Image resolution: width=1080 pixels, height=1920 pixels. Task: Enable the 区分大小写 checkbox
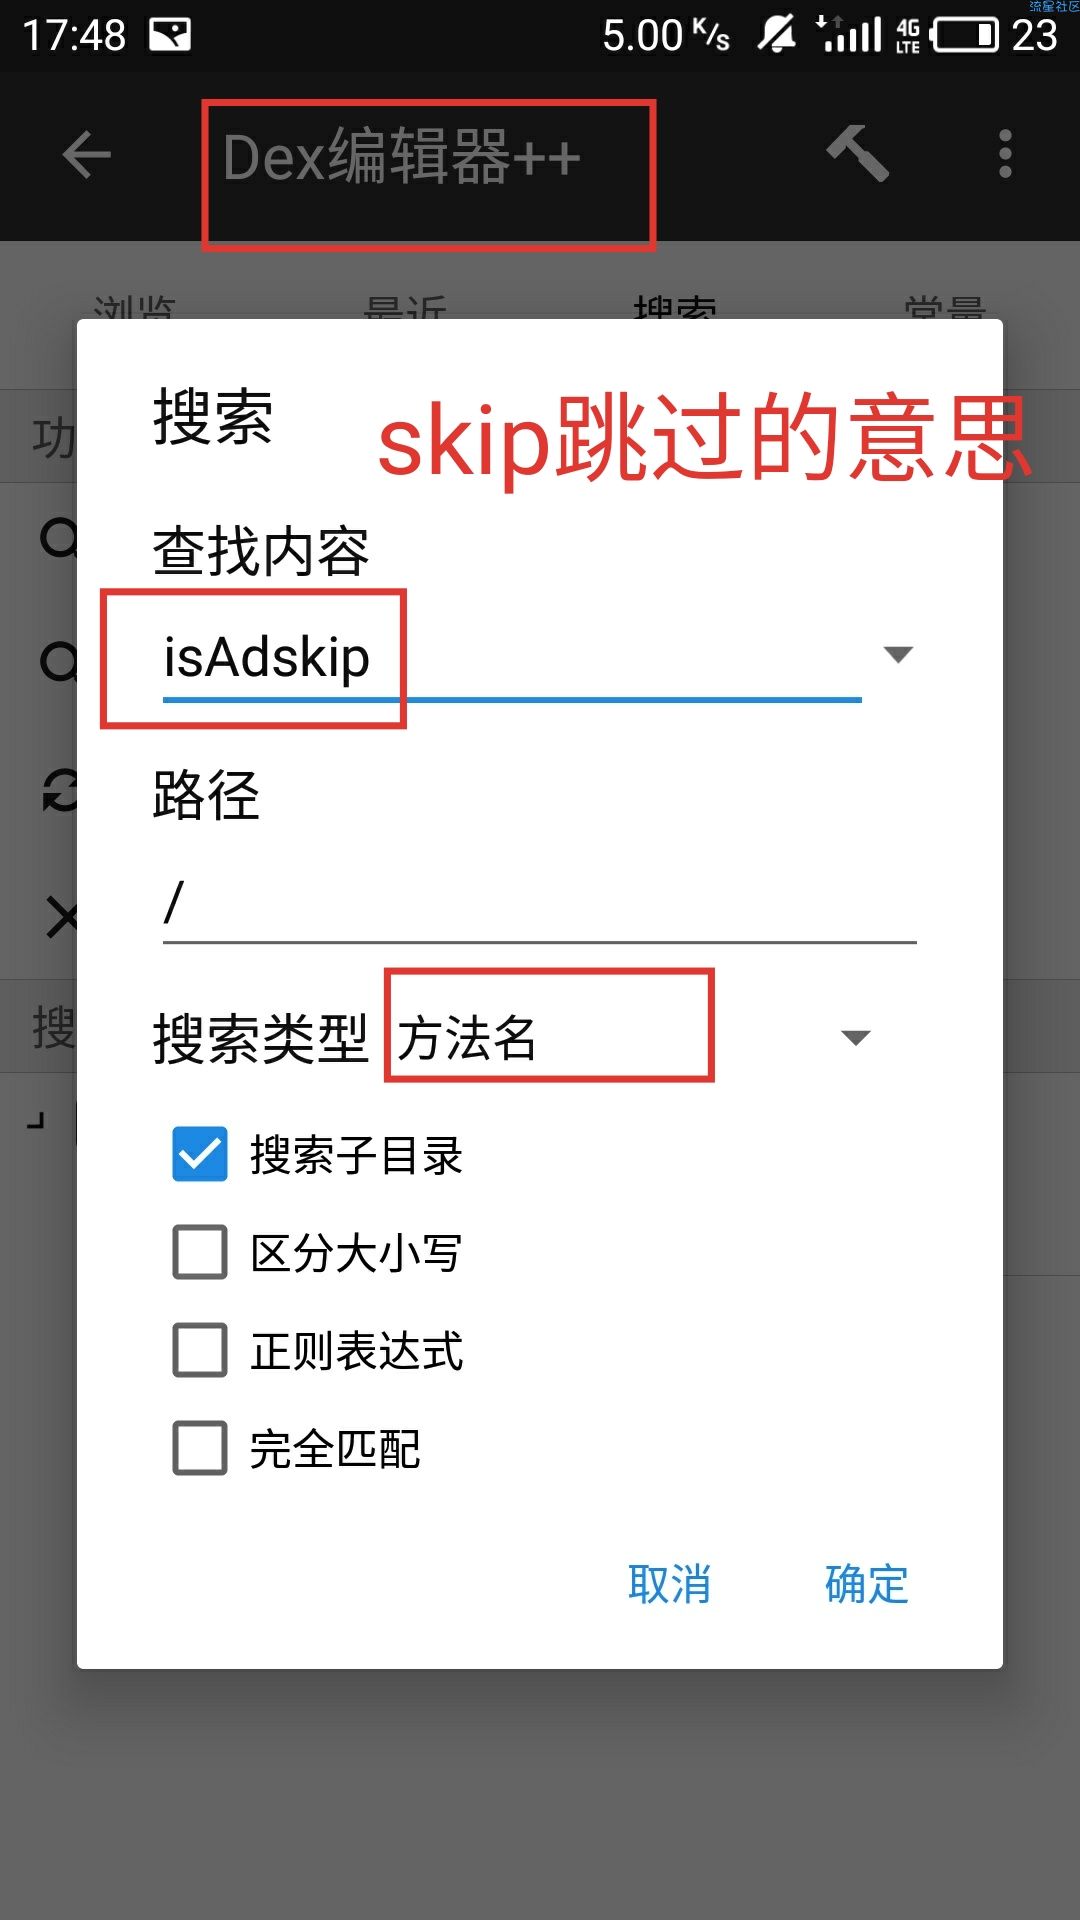point(200,1252)
